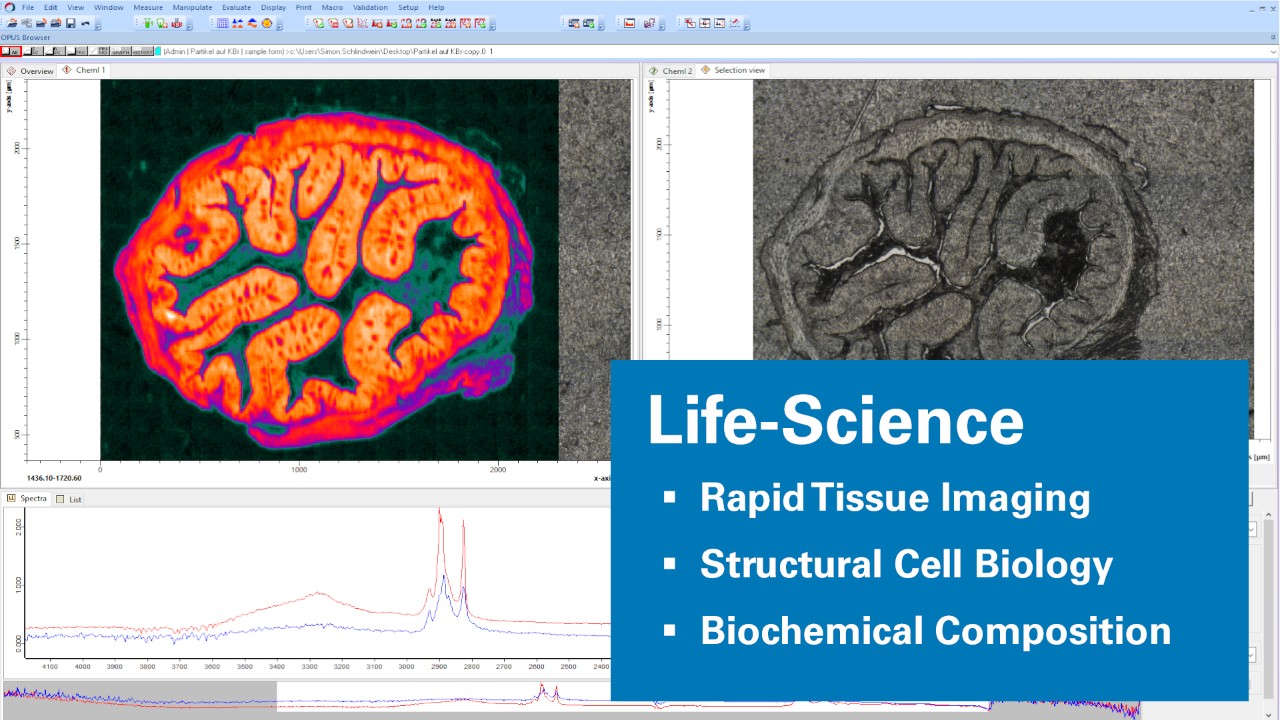This screenshot has height=720, width=1280.
Task: Switch to the Chemi 1 tab
Action: (x=84, y=71)
